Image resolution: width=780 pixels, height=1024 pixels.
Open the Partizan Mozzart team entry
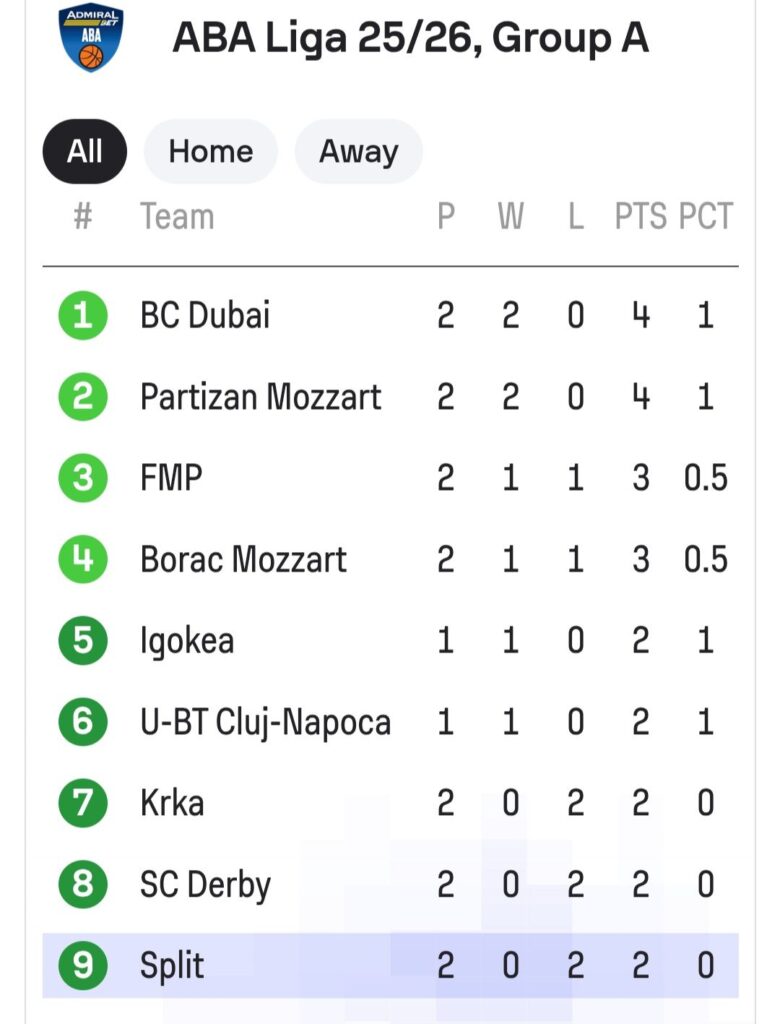coord(260,397)
